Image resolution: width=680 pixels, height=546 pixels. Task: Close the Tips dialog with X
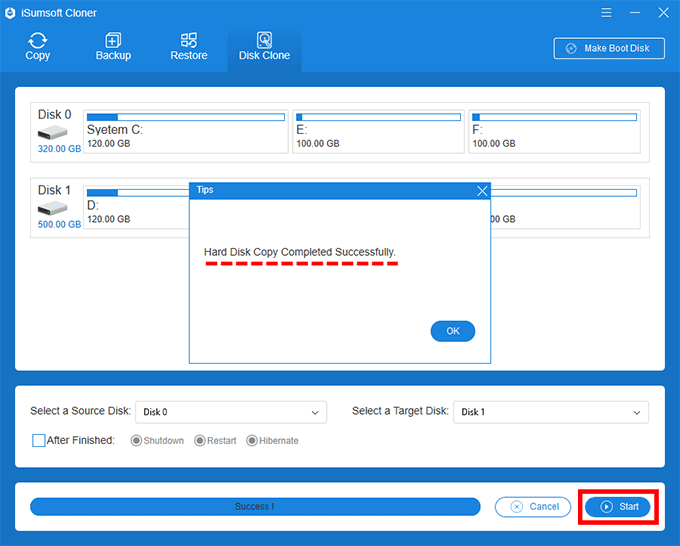point(482,190)
